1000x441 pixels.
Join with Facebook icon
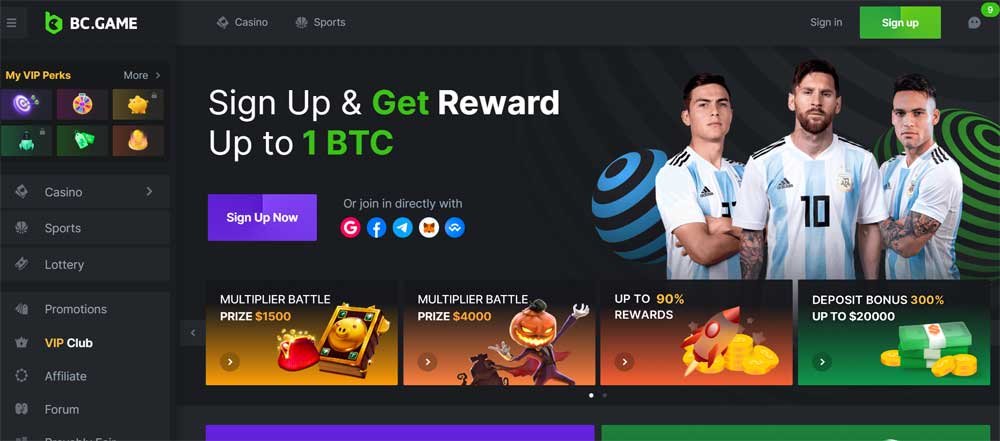[376, 227]
